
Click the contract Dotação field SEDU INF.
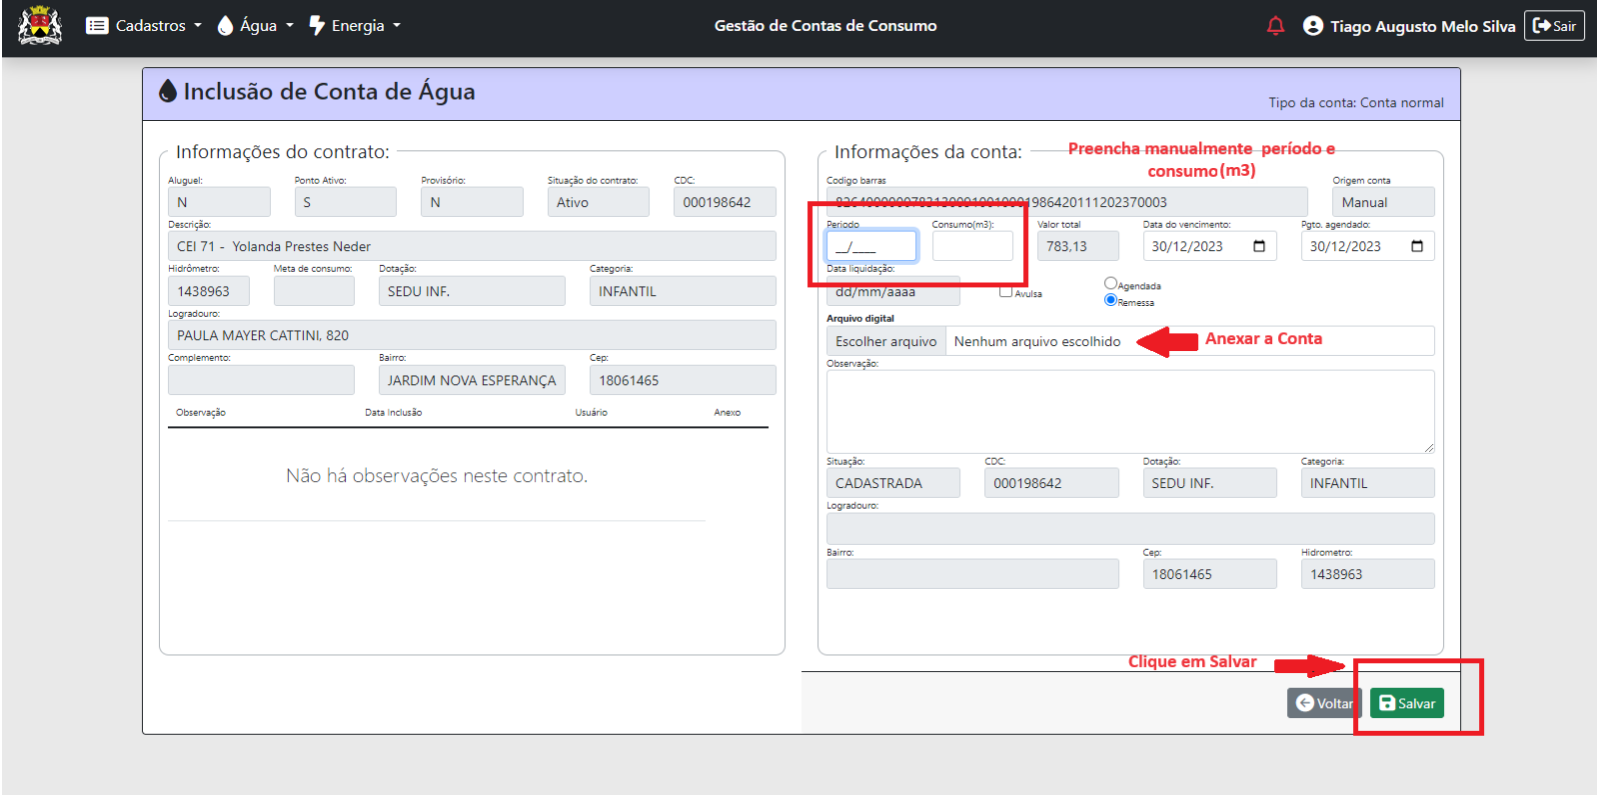(472, 291)
